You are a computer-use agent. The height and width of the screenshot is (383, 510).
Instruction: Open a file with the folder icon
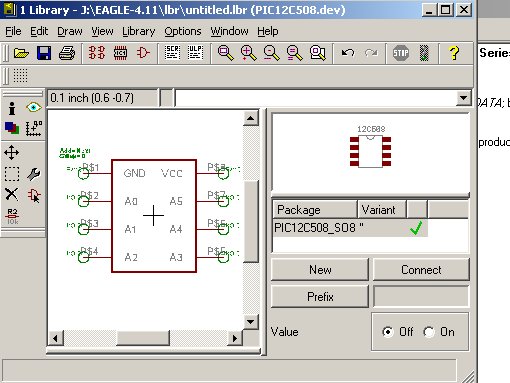point(21,53)
